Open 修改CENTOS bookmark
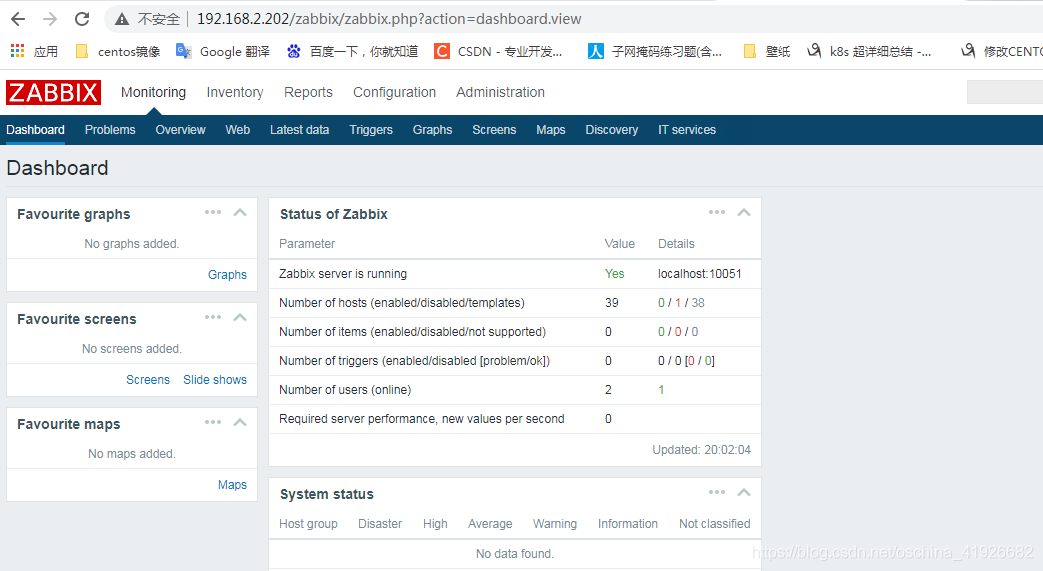The height and width of the screenshot is (571, 1043). (1002, 51)
